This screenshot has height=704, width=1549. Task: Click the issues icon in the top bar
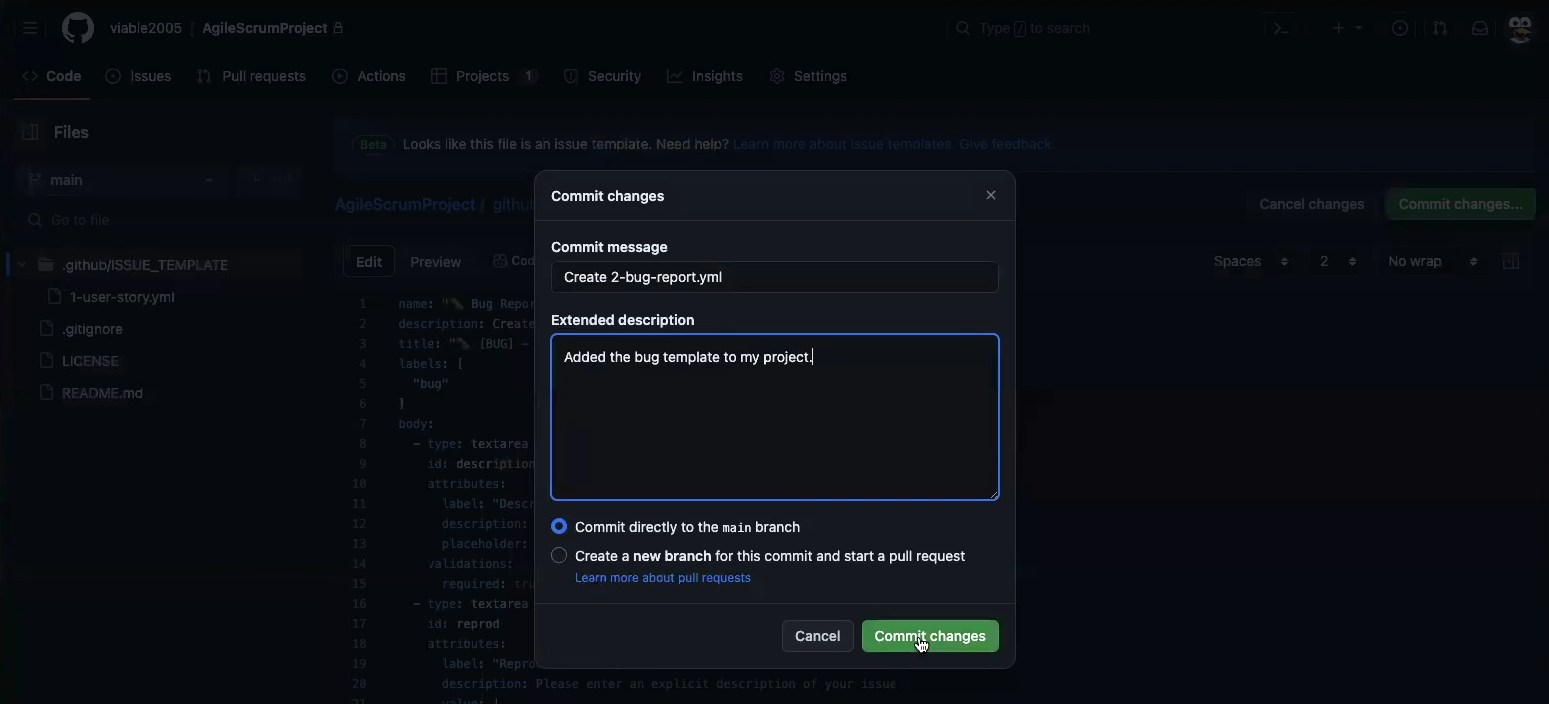point(1400,28)
